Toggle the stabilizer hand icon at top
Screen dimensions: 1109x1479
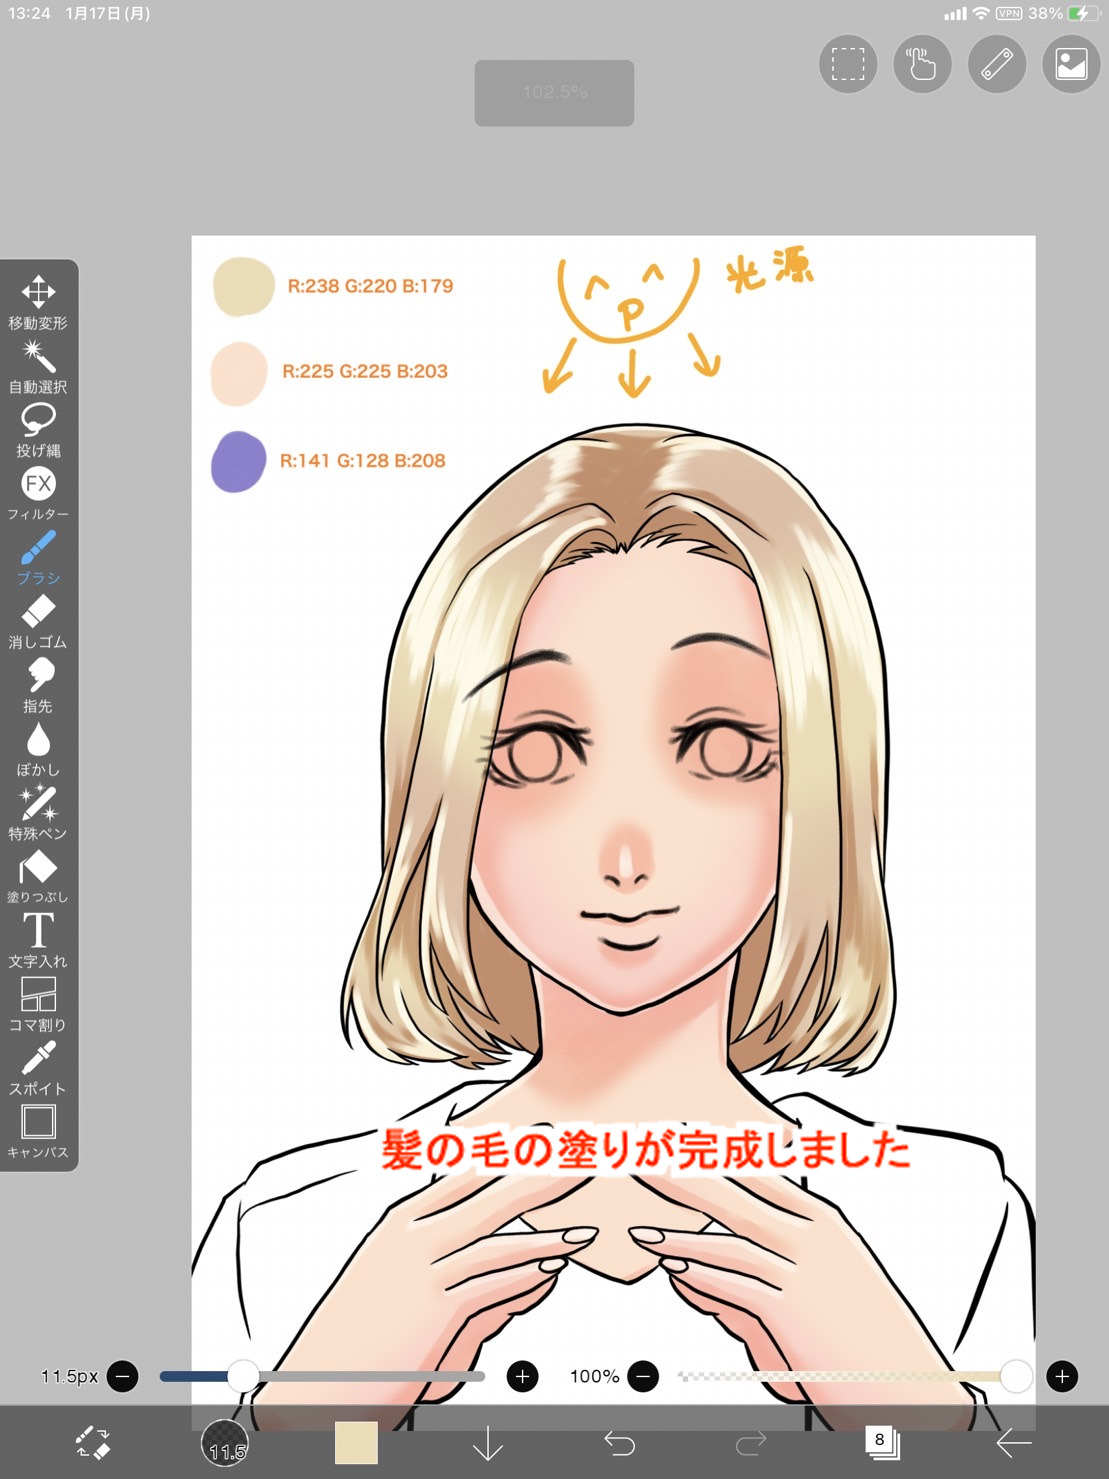pyautogui.click(x=922, y=65)
